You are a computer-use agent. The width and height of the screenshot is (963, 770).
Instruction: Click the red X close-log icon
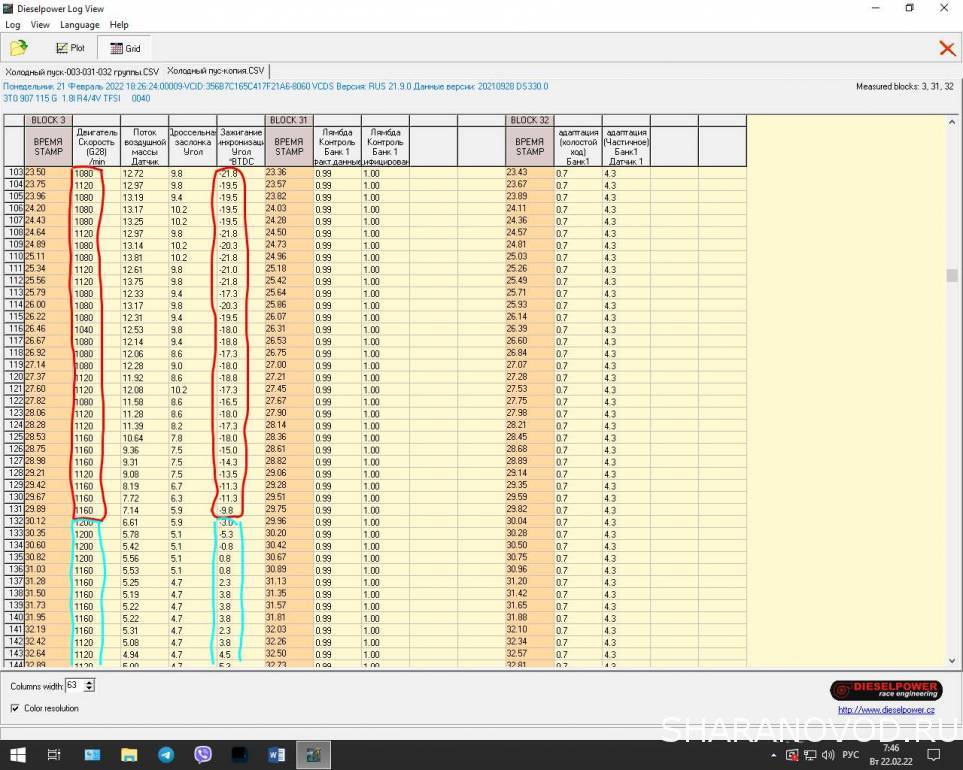tap(946, 48)
